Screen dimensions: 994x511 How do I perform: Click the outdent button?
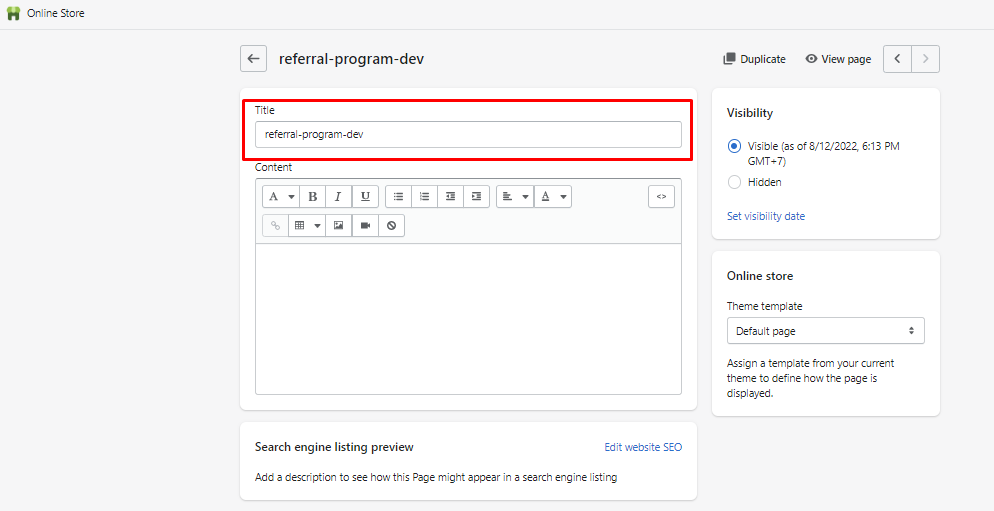pos(450,197)
